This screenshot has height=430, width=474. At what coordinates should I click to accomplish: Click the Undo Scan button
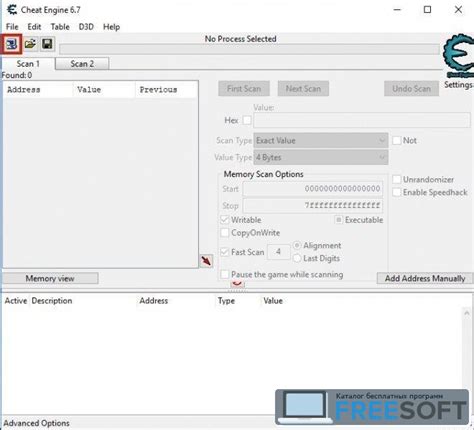coord(411,88)
